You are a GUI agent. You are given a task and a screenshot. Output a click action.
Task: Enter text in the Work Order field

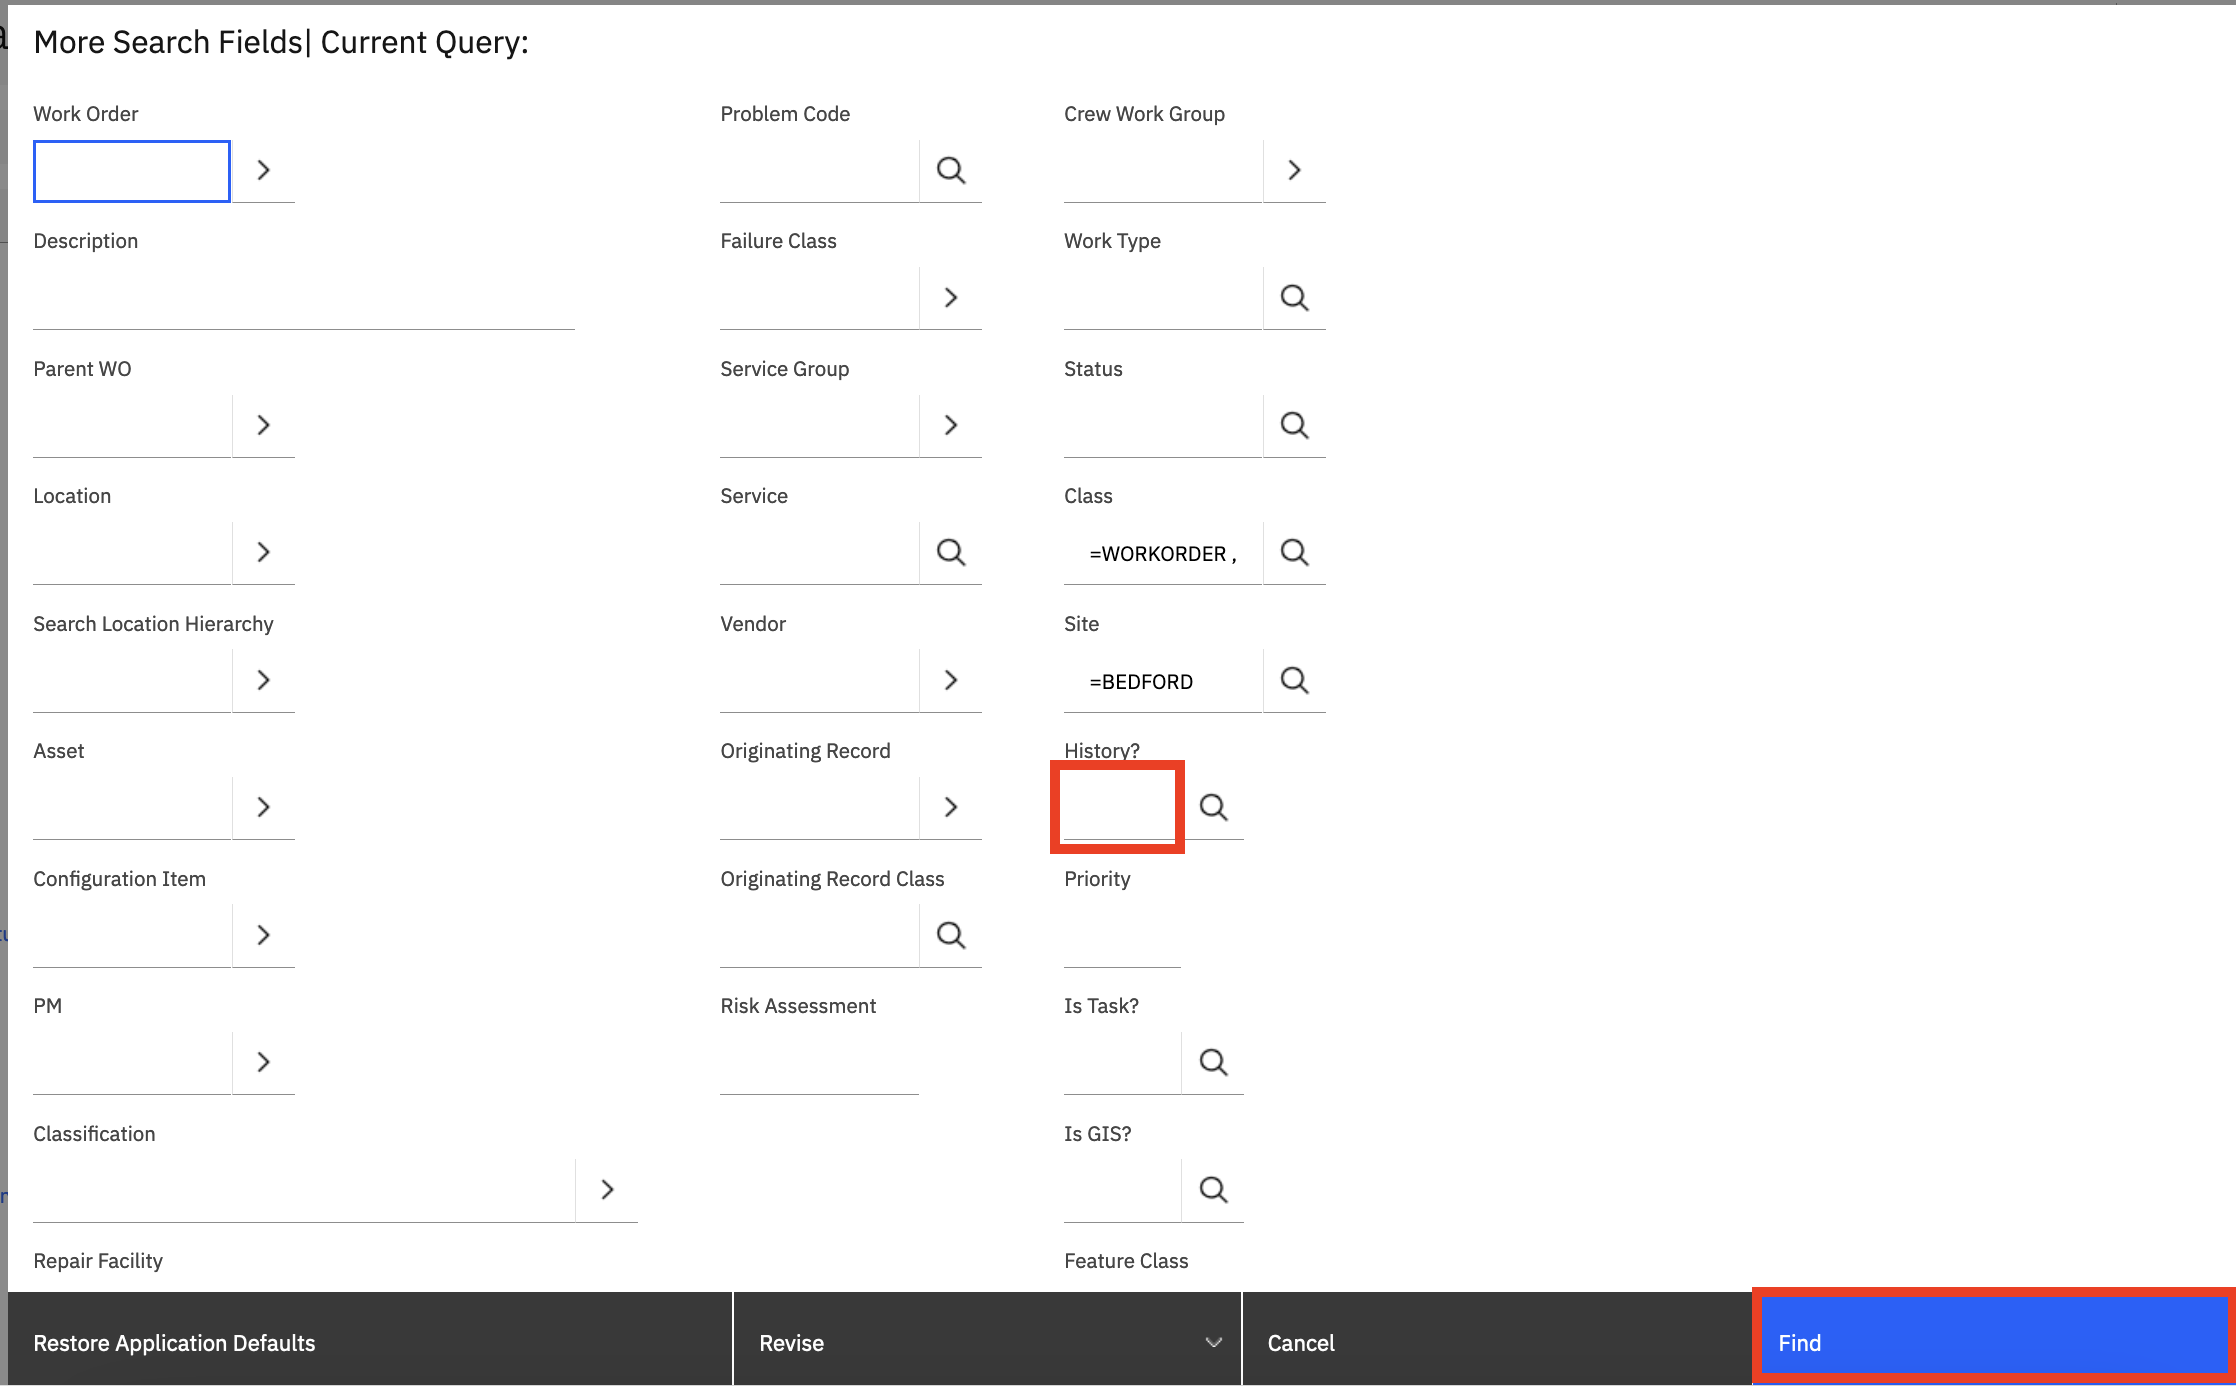[131, 169]
